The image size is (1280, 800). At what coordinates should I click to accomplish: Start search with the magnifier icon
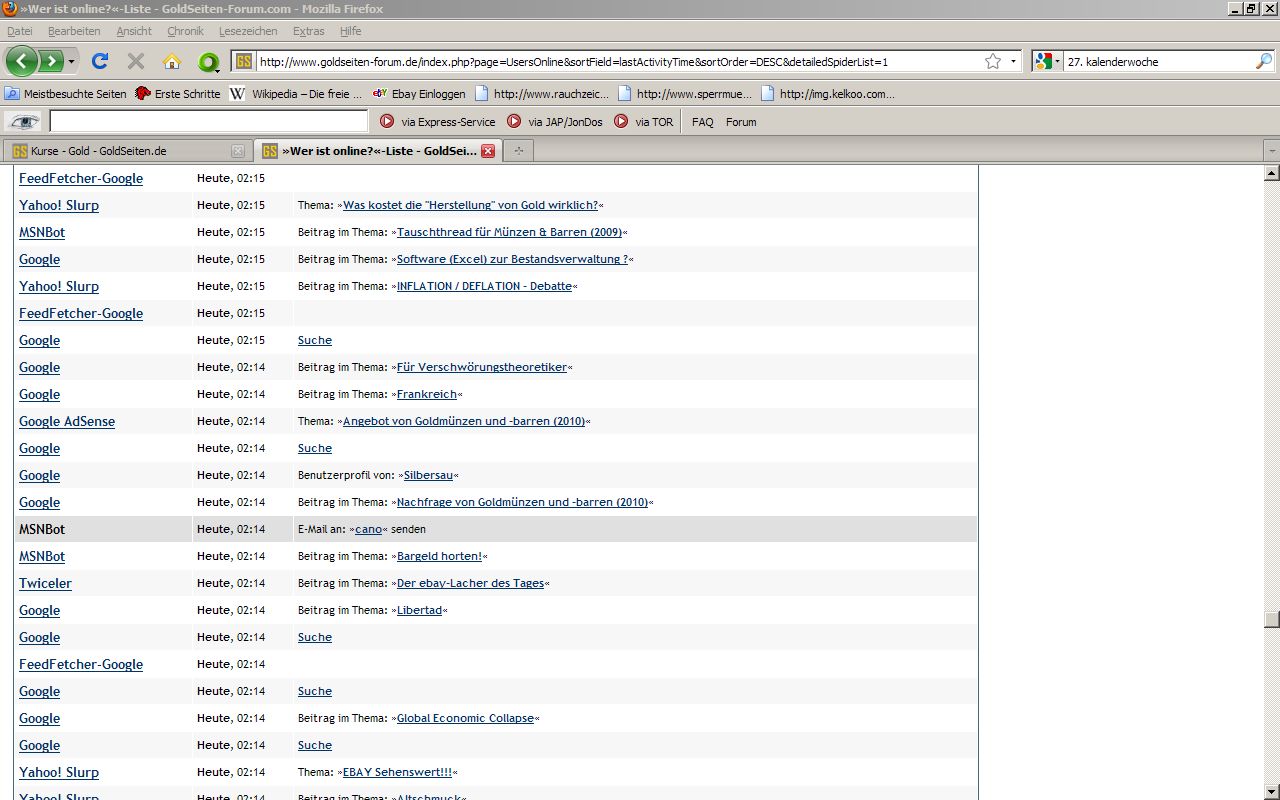(x=1264, y=61)
